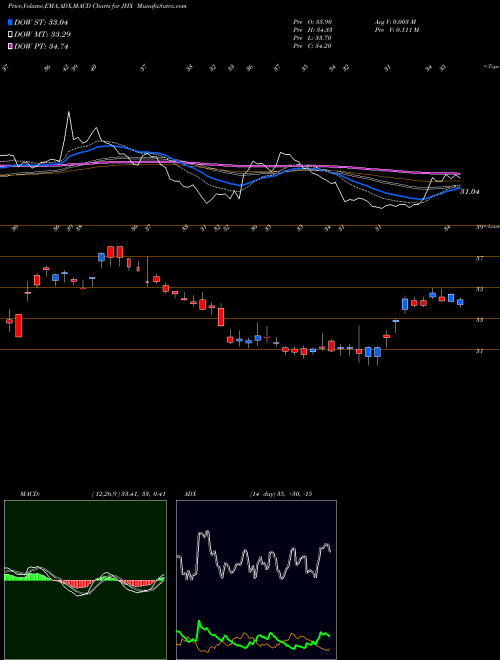Viewport: 500px width, 660px height.
Task: Open the green MACD histogram chart
Action: click(x=85, y=580)
